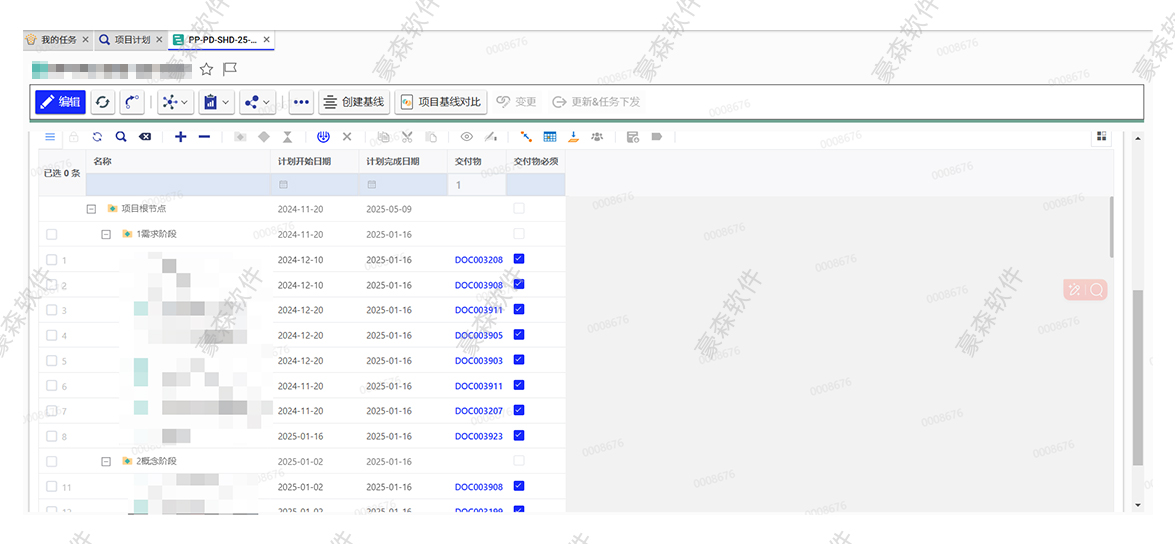Viewport: 1175px width, 544px height.
Task: Open 项目基线对比 baseline comparison
Action: [x=439, y=102]
